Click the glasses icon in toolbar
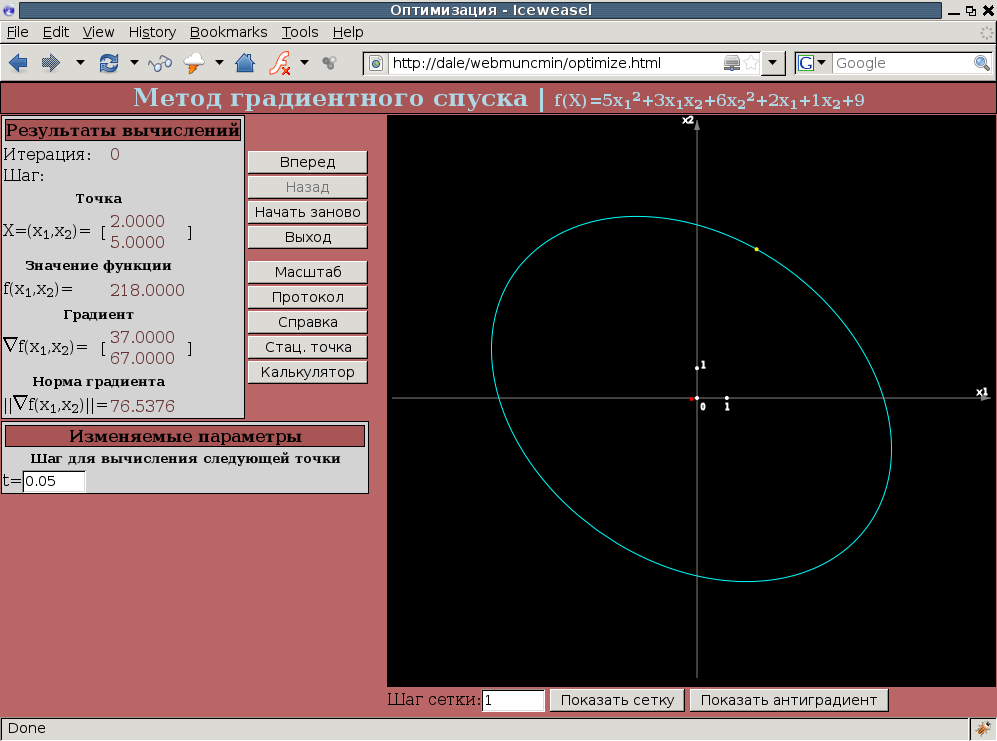Screen dimensions: 997x741 [160, 63]
